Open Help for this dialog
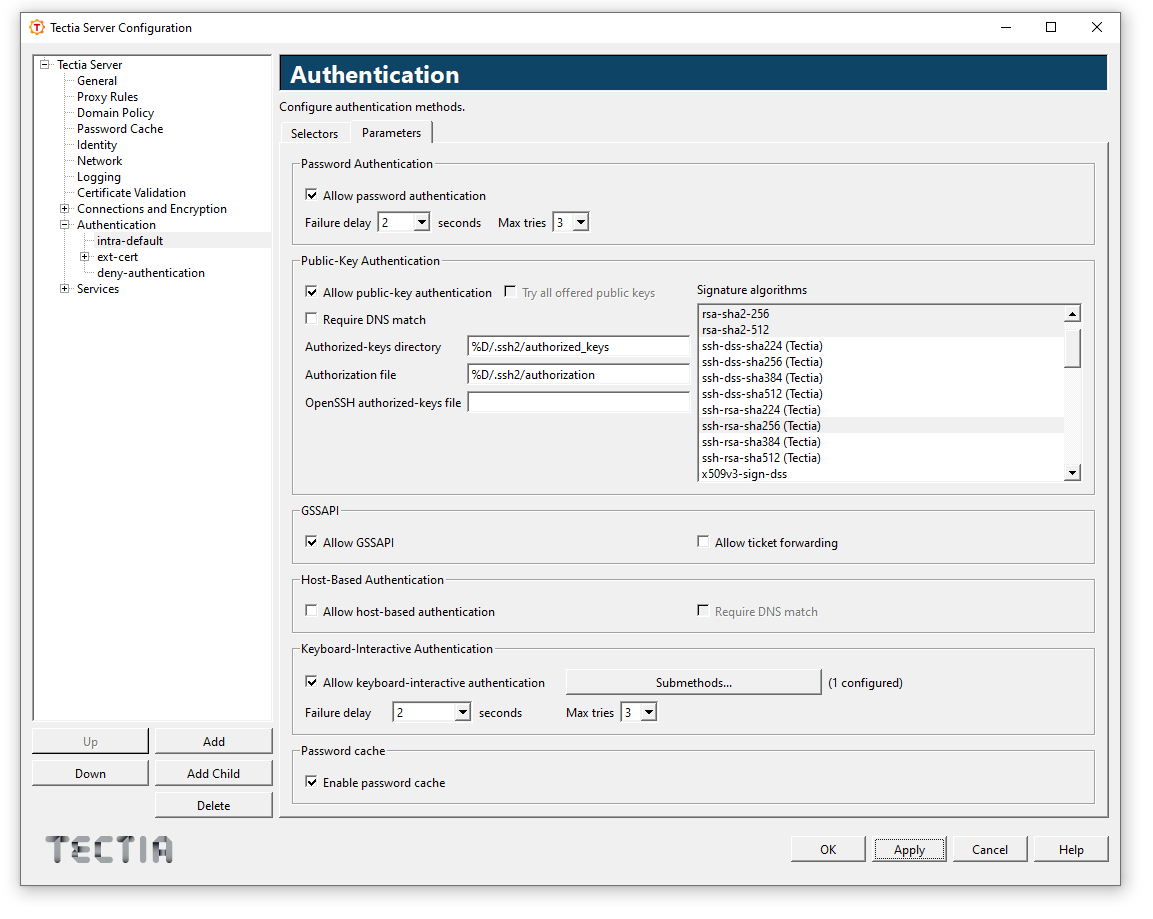Image resolution: width=1153 pixels, height=919 pixels. click(x=1071, y=850)
